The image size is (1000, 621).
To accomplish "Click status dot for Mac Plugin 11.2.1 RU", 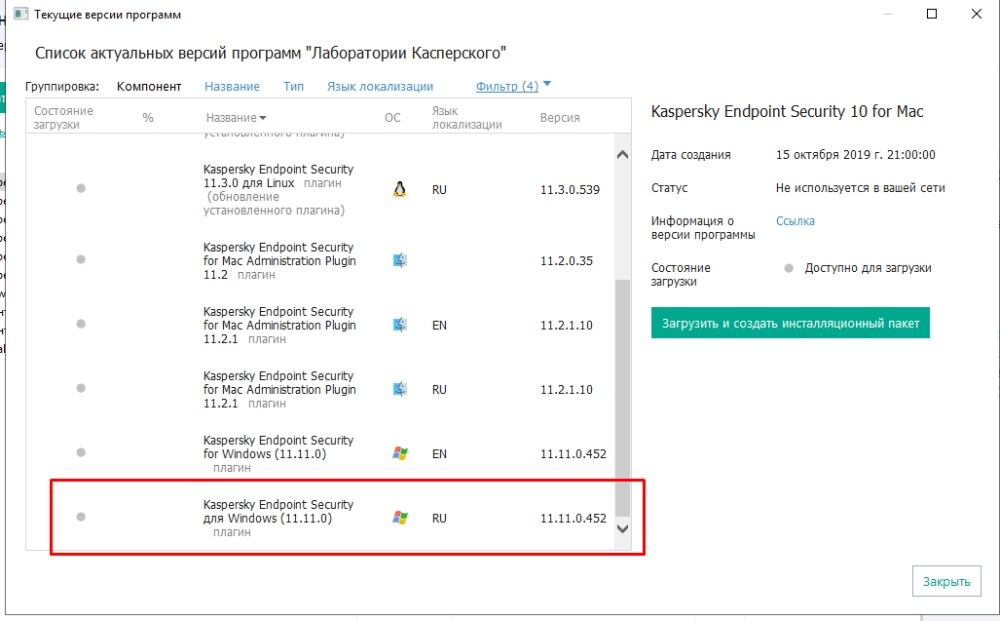I will 81,388.
